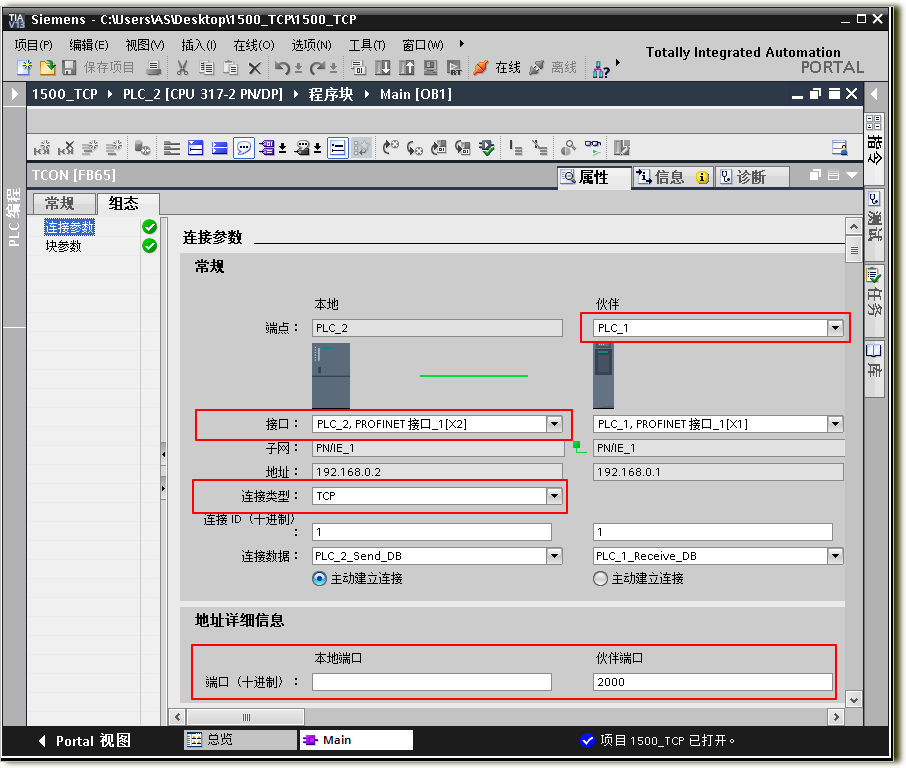Image resolution: width=906 pixels, height=768 pixels.
Task: Click the Go to next error icon
Action: pos(415,148)
